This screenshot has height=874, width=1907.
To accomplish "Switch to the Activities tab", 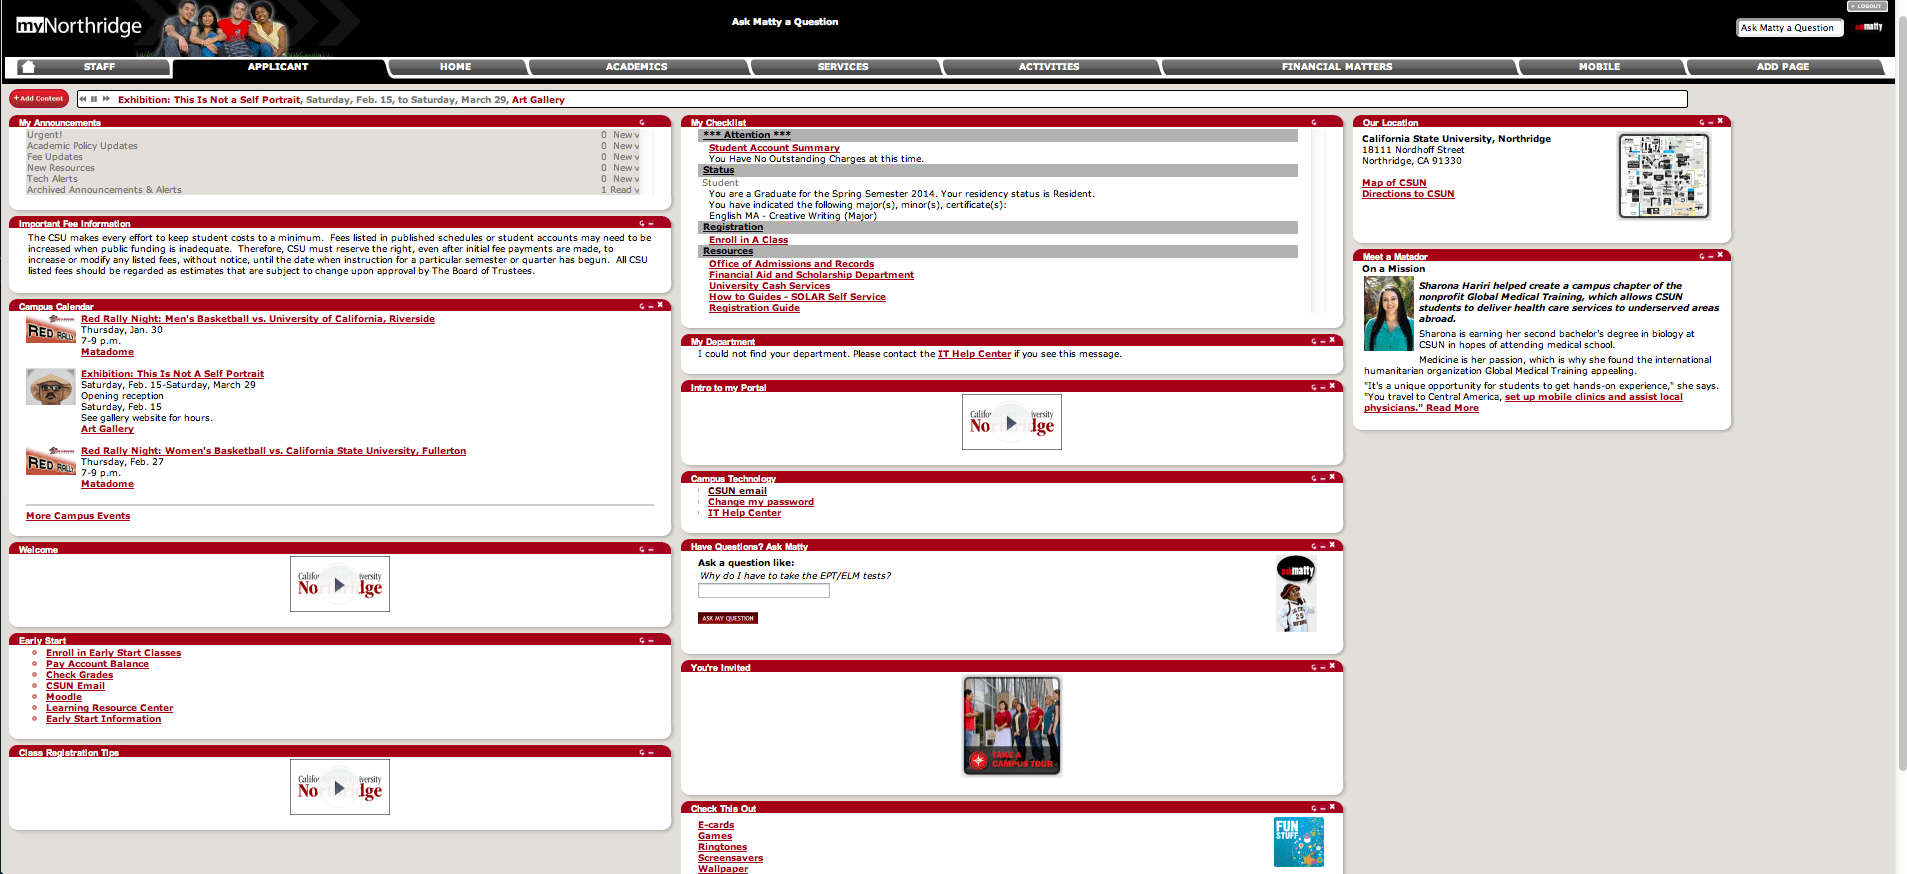I will (1049, 67).
